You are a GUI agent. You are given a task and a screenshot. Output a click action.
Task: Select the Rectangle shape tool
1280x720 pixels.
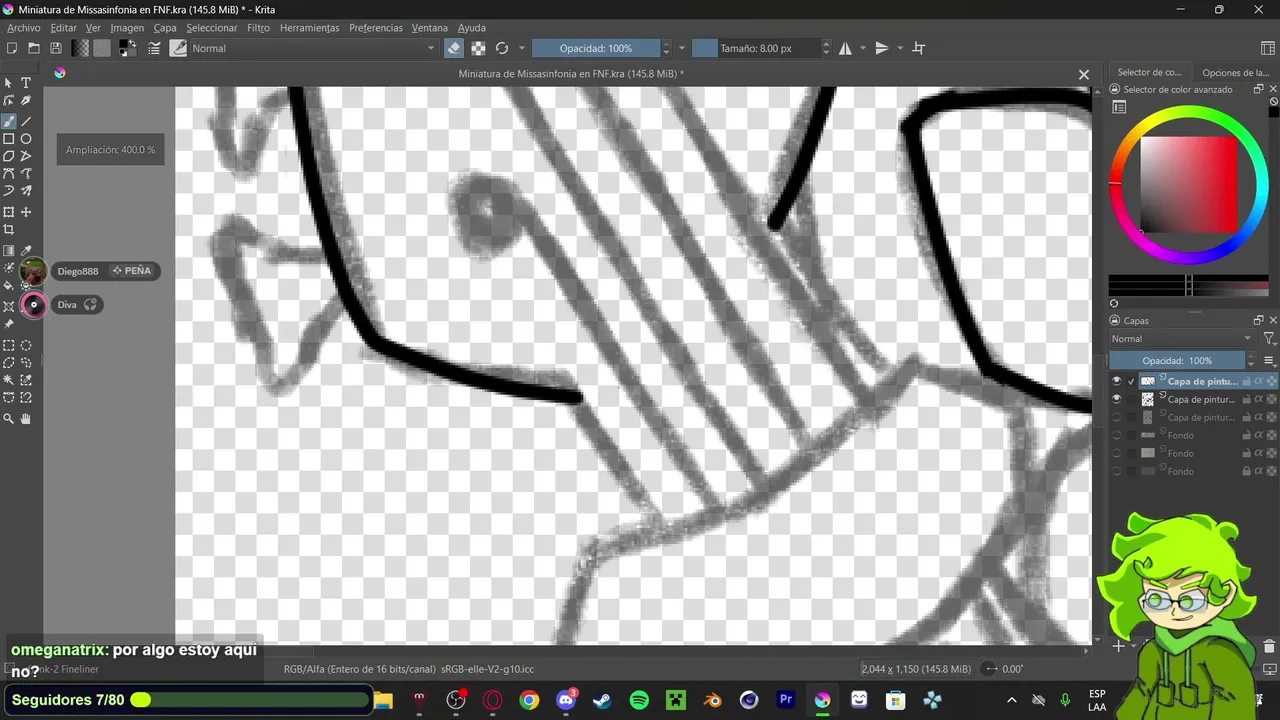[9, 139]
